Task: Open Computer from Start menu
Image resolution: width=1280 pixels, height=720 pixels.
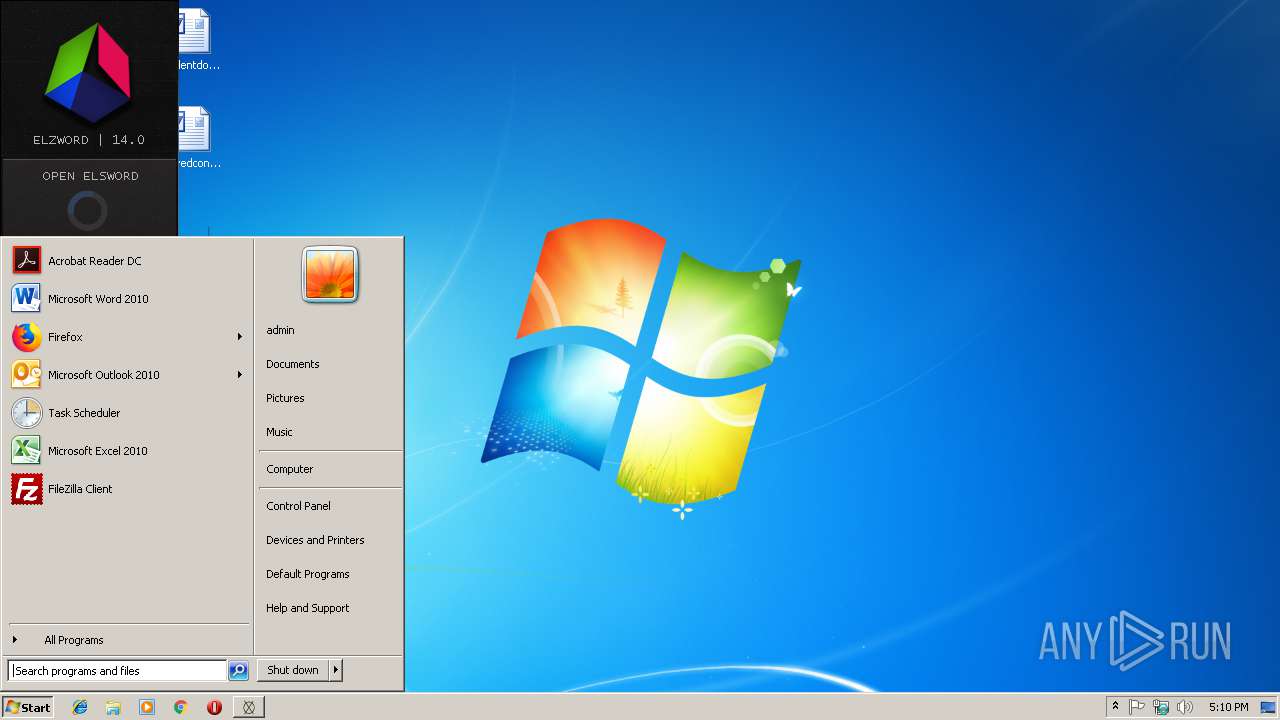Action: [x=330, y=469]
